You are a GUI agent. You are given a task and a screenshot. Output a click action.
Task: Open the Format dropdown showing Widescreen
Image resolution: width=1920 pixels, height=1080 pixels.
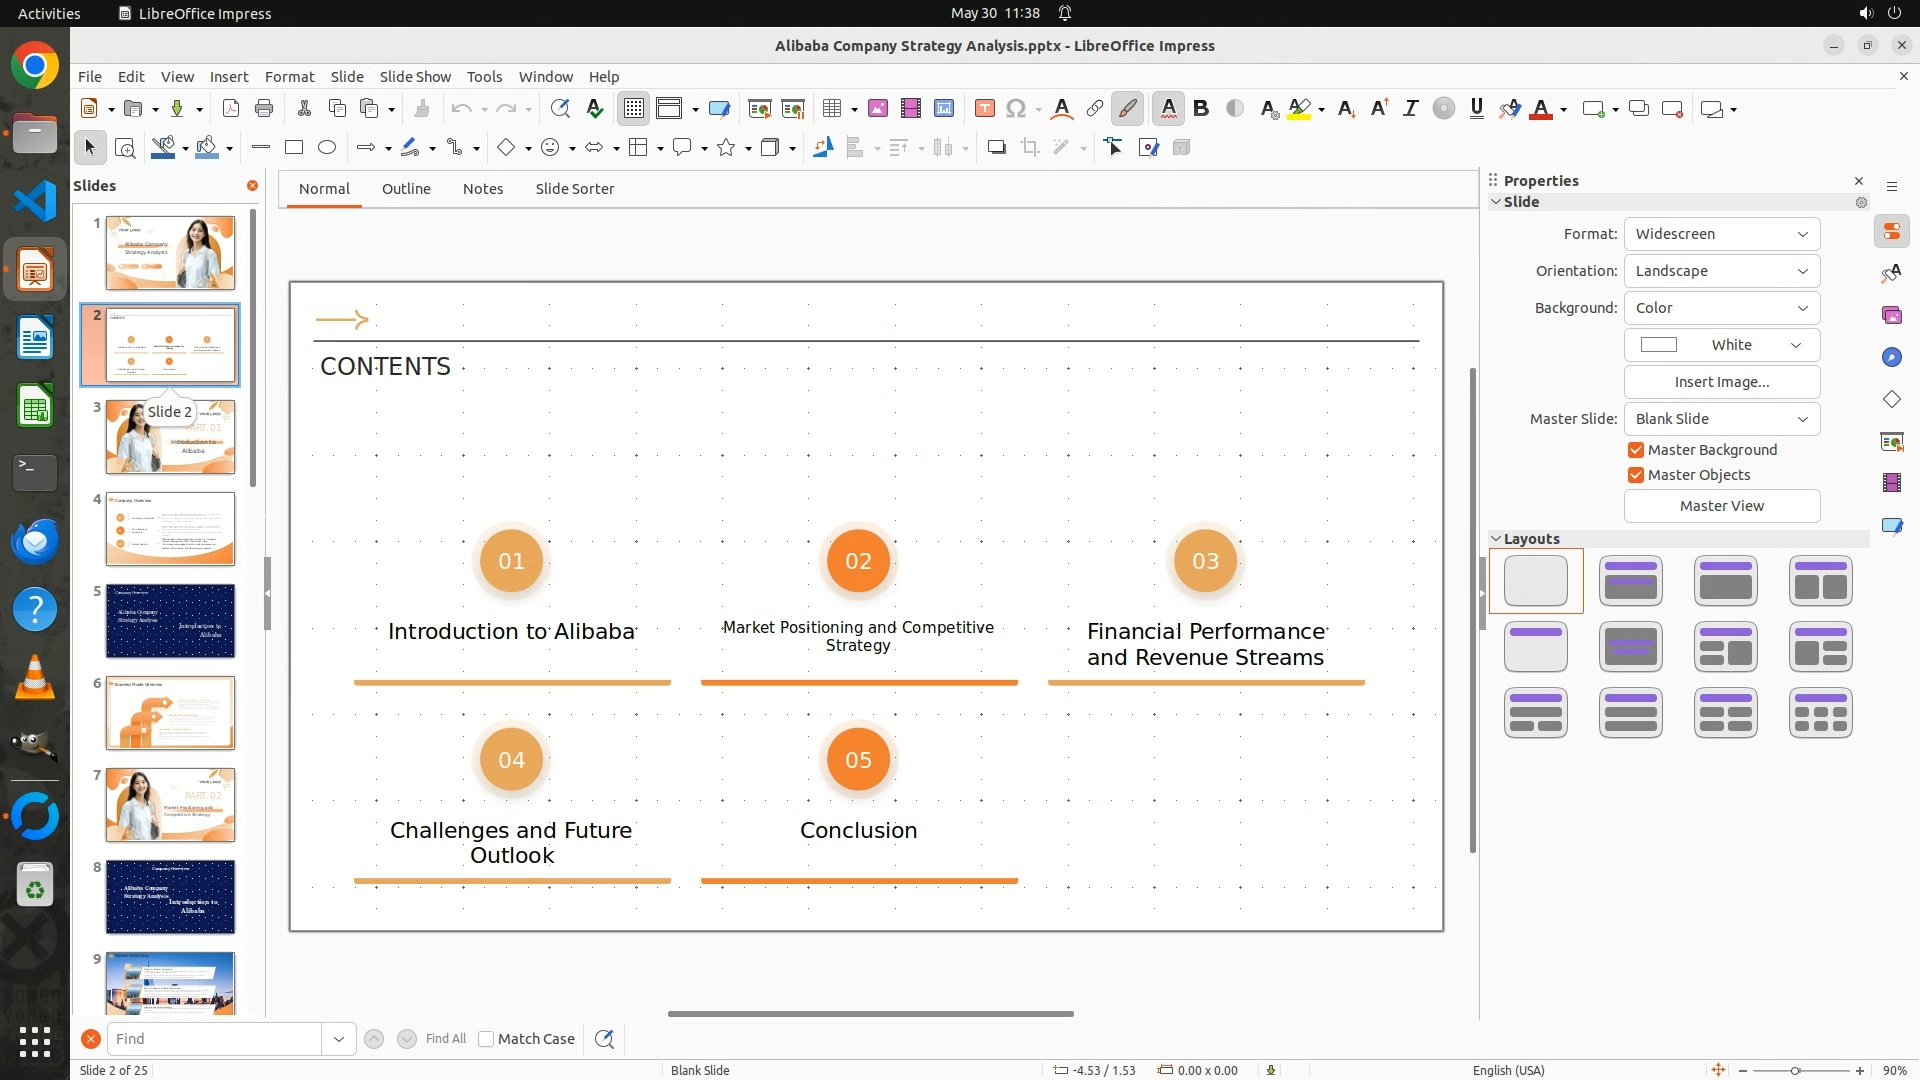[1721, 234]
